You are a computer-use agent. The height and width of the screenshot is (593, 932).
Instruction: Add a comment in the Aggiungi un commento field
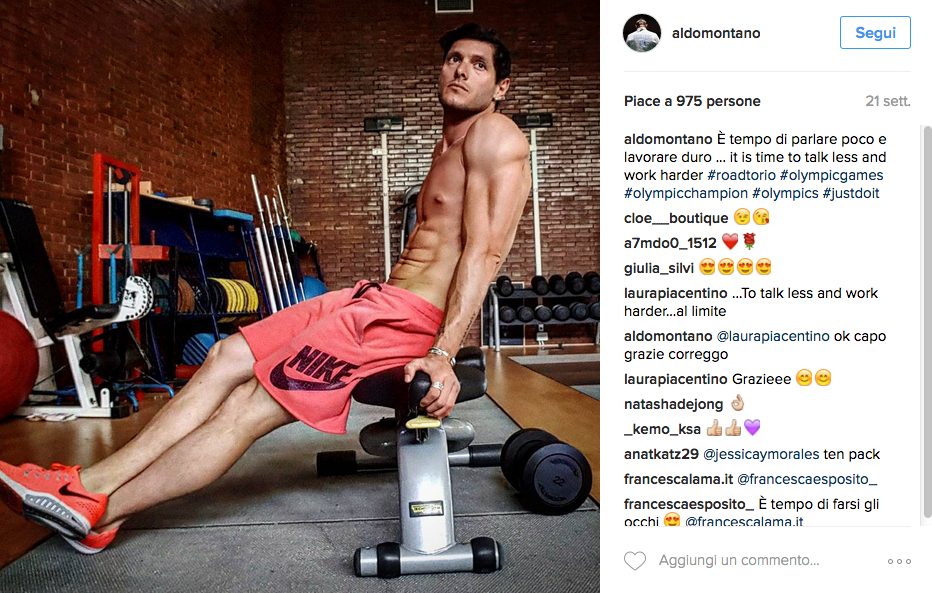pyautogui.click(x=739, y=560)
